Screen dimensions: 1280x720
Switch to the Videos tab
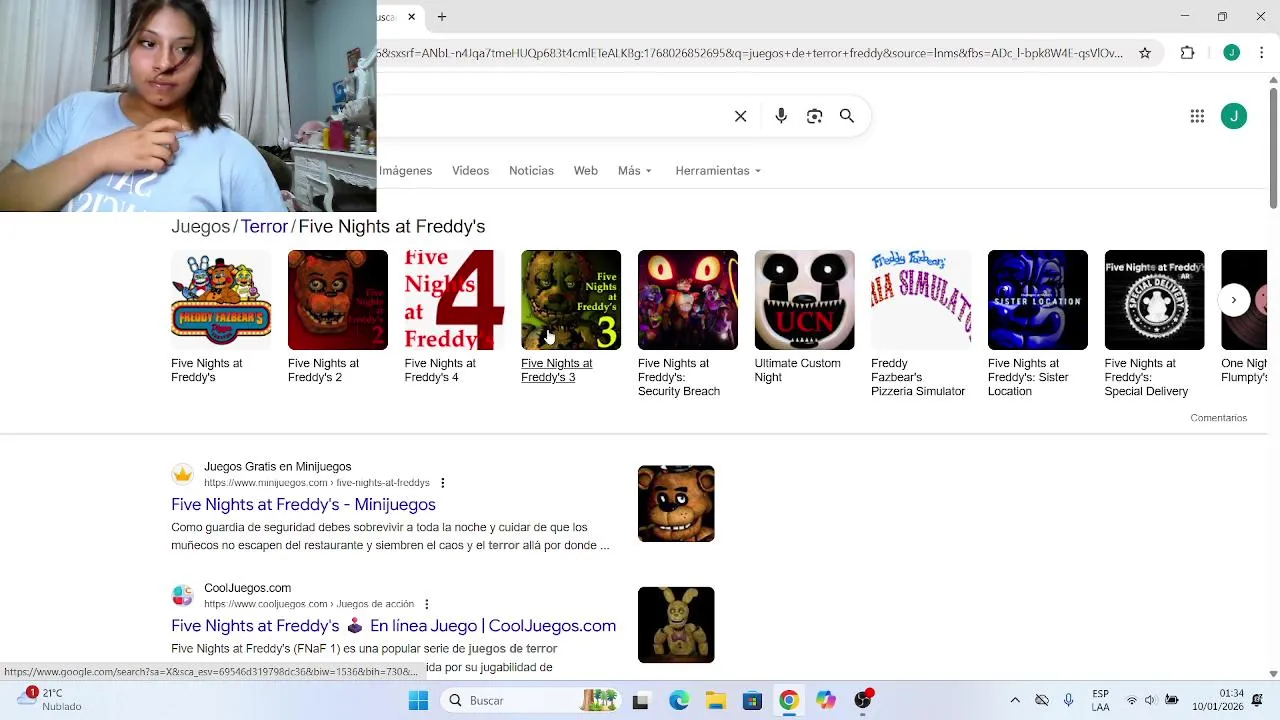point(470,171)
